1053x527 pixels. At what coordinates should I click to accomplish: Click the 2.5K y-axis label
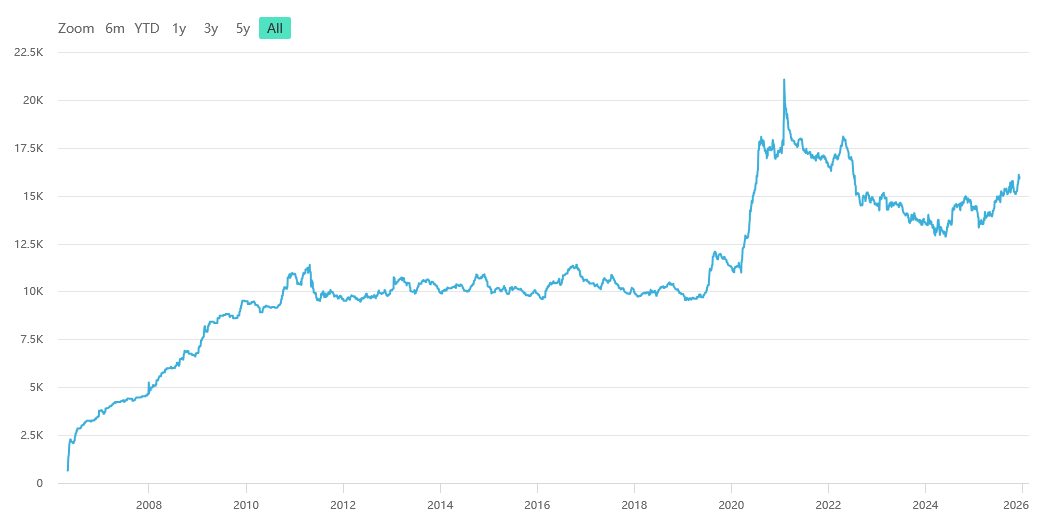coord(30,435)
